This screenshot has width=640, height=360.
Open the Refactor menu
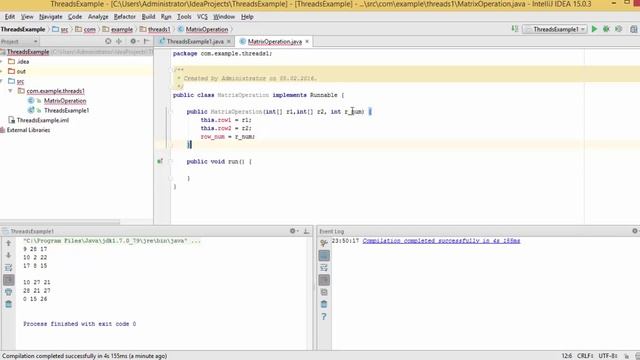coord(124,17)
